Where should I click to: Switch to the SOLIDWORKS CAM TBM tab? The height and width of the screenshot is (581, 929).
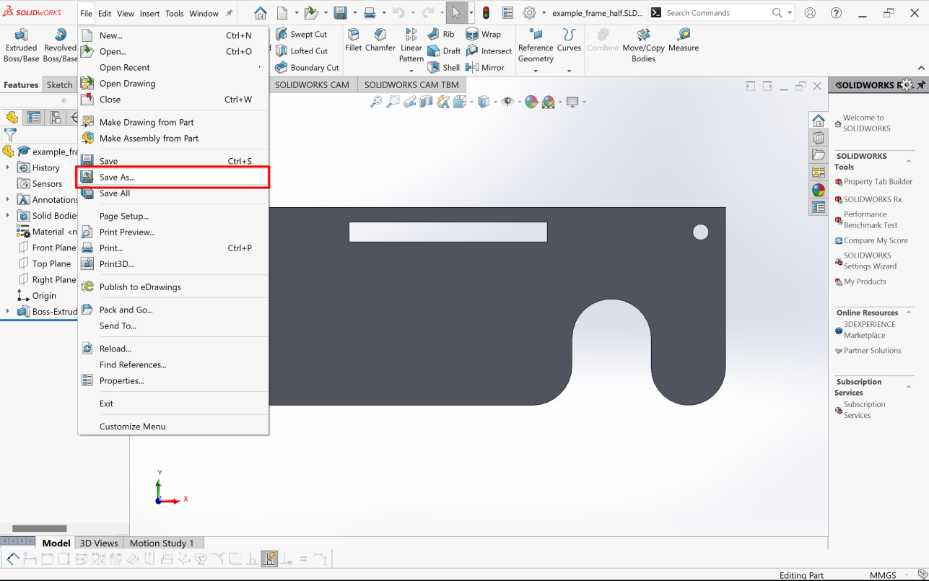pyautogui.click(x=411, y=85)
